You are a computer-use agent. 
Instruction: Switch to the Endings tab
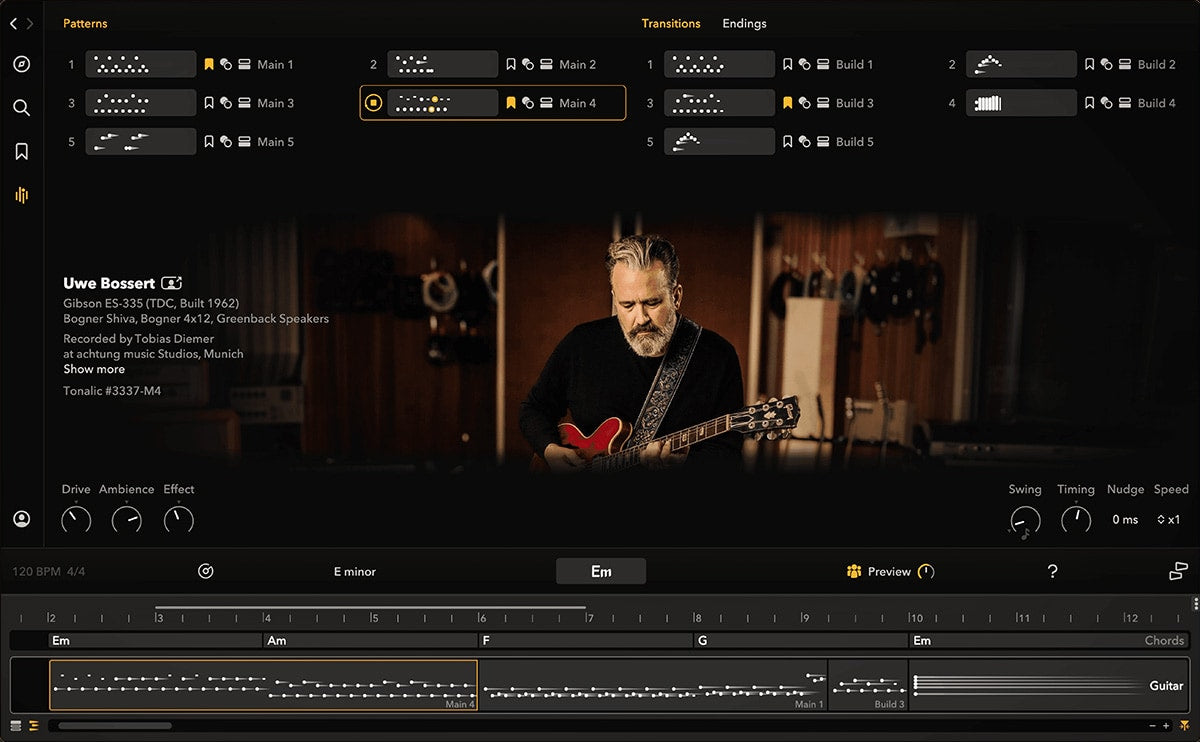pos(744,23)
